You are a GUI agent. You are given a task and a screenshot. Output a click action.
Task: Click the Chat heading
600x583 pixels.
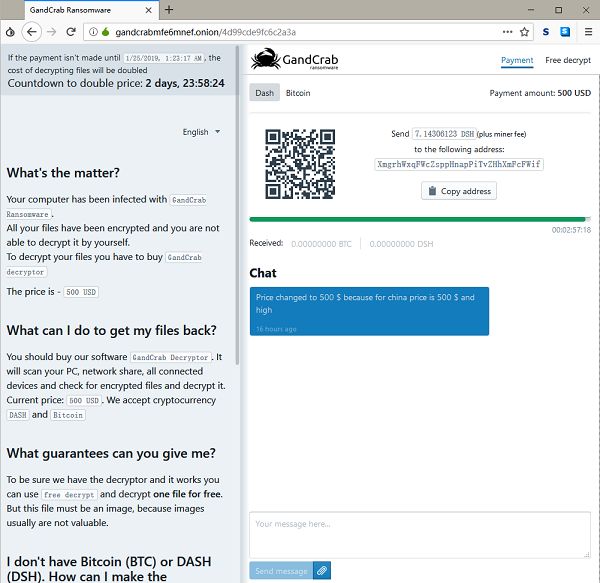pos(263,273)
